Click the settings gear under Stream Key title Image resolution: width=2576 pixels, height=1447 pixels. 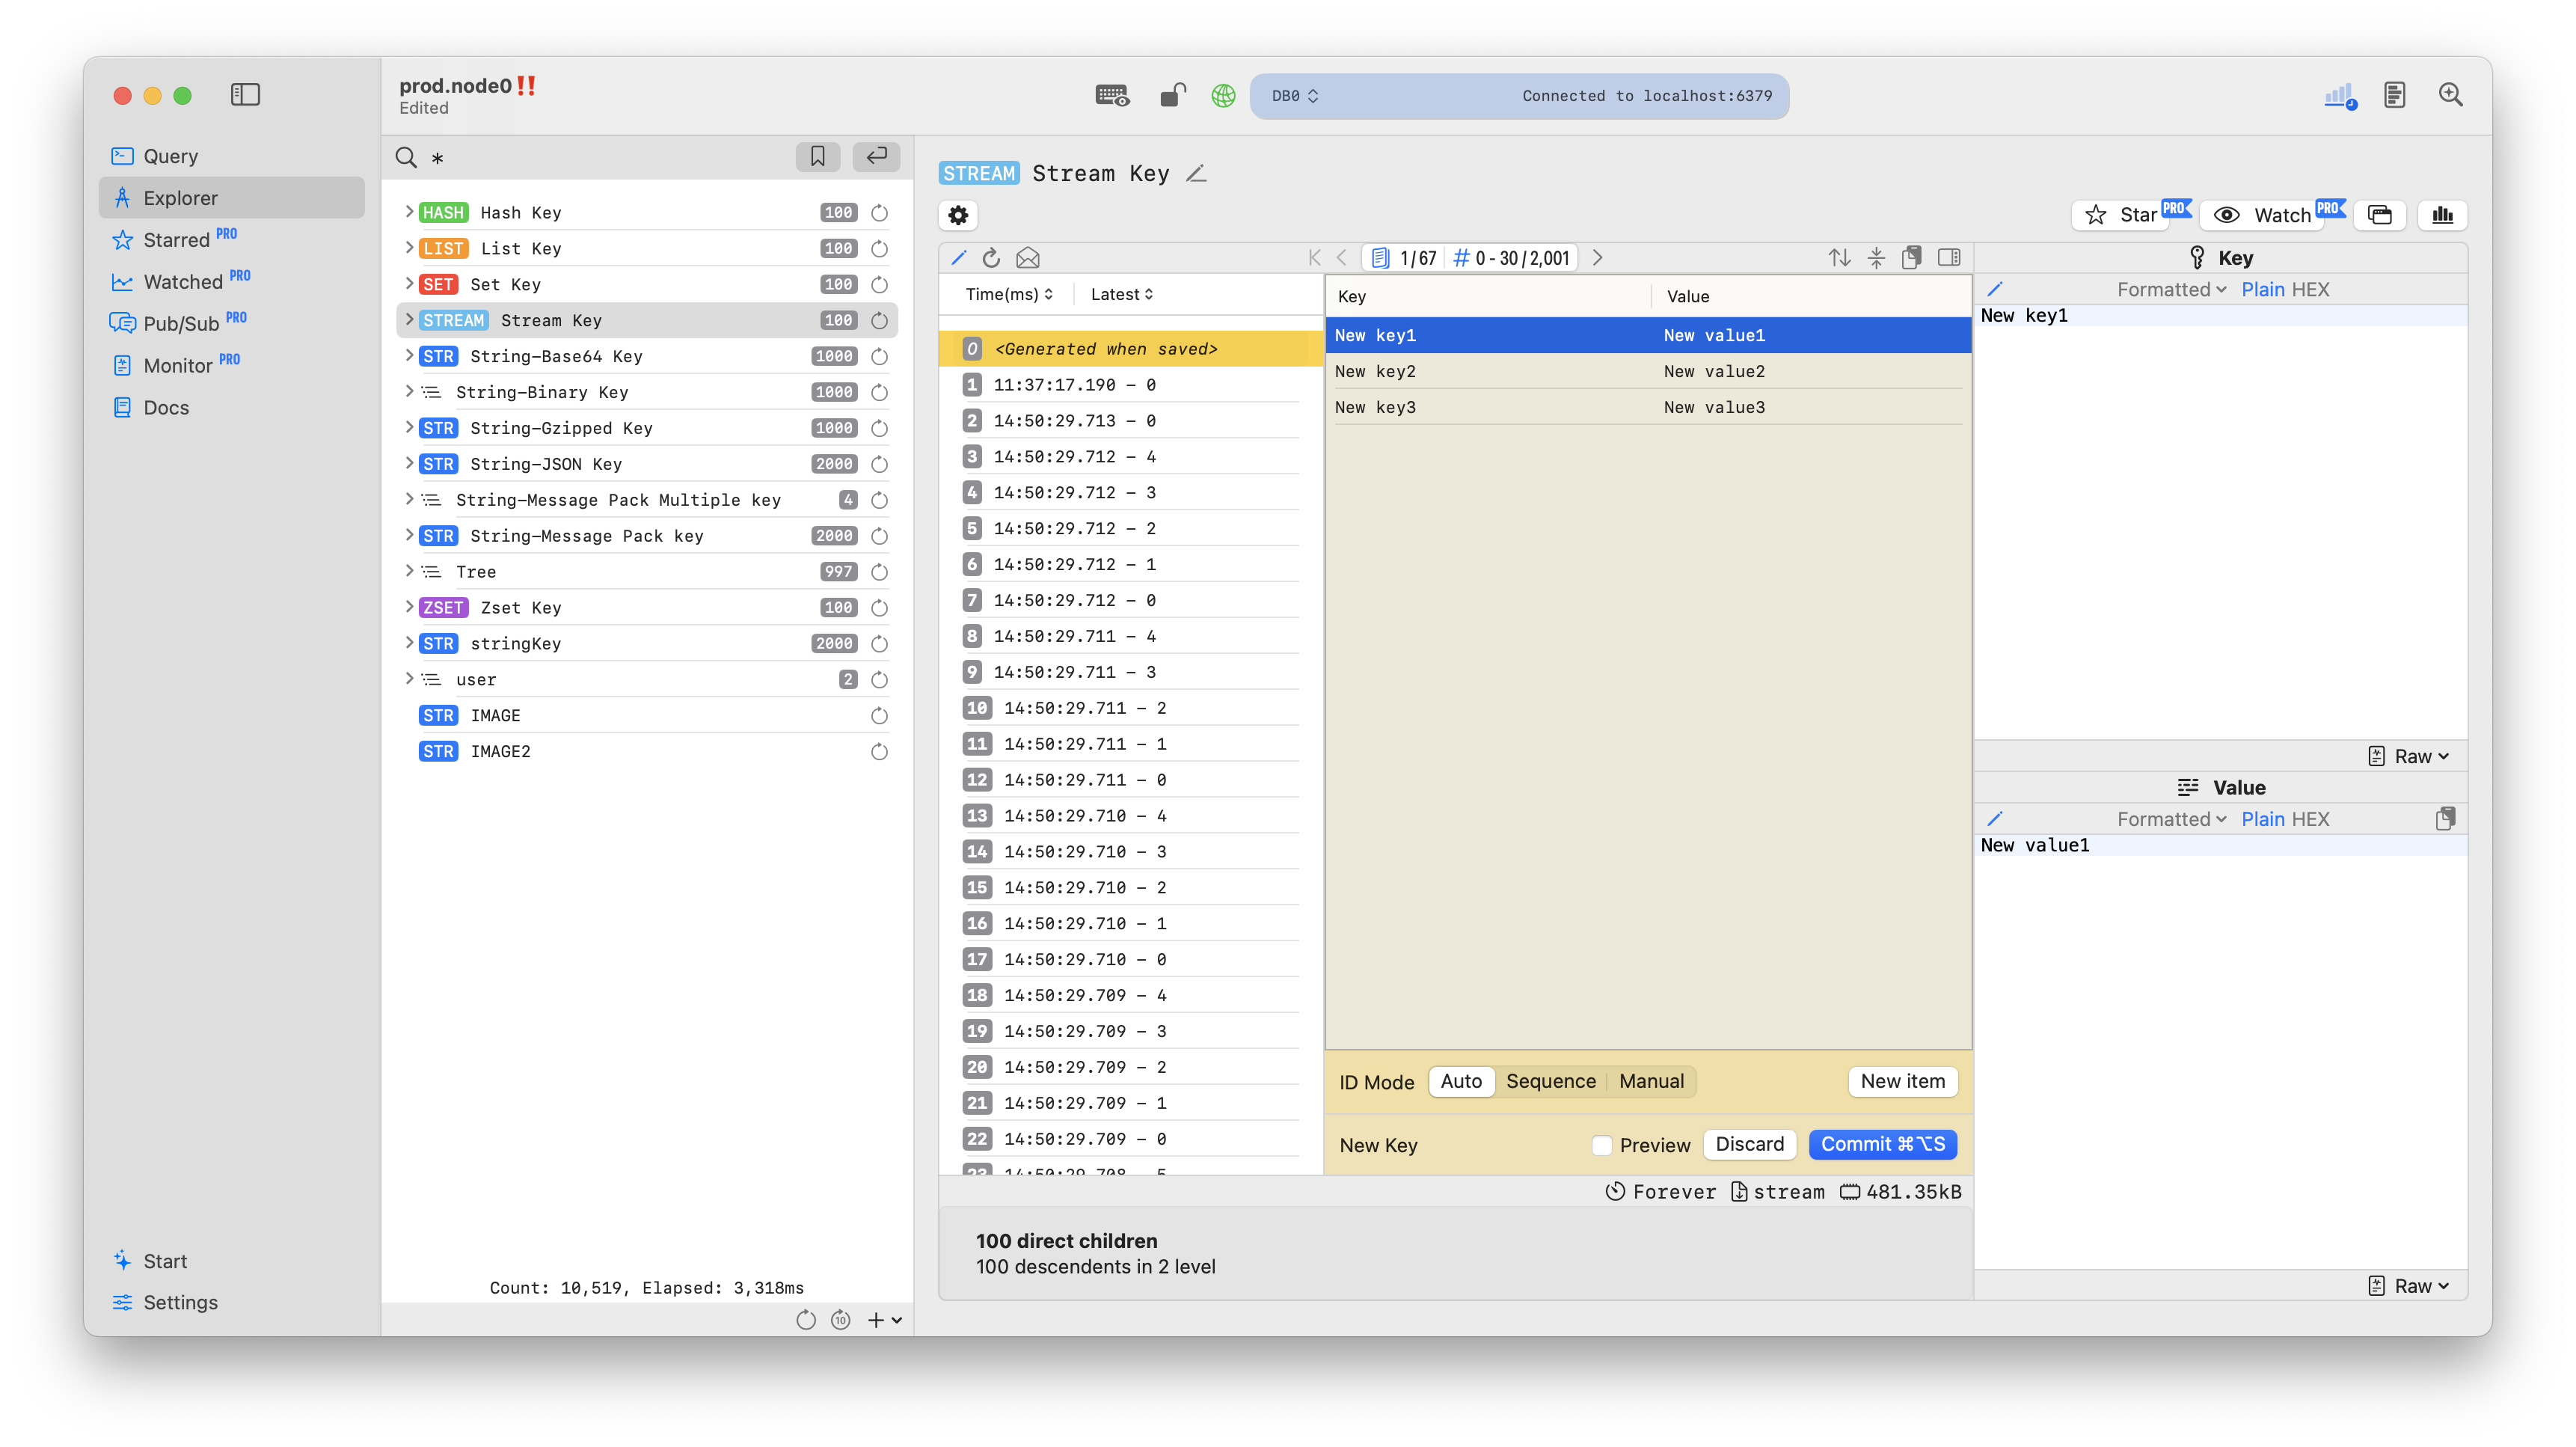[x=958, y=215]
